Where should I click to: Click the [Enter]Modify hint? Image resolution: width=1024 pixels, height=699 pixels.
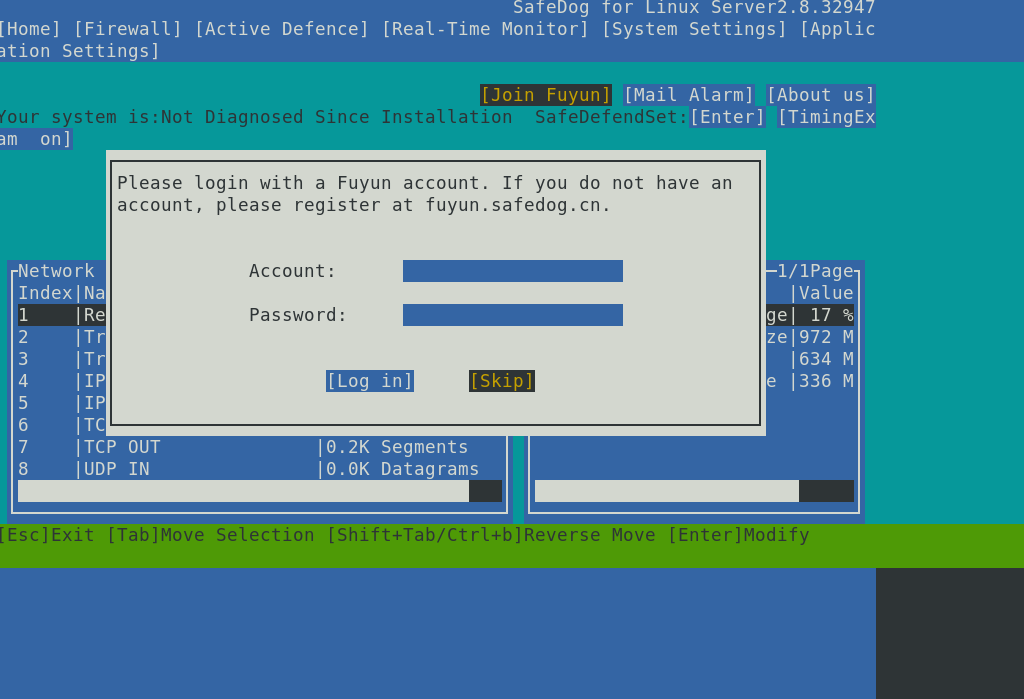(738, 535)
